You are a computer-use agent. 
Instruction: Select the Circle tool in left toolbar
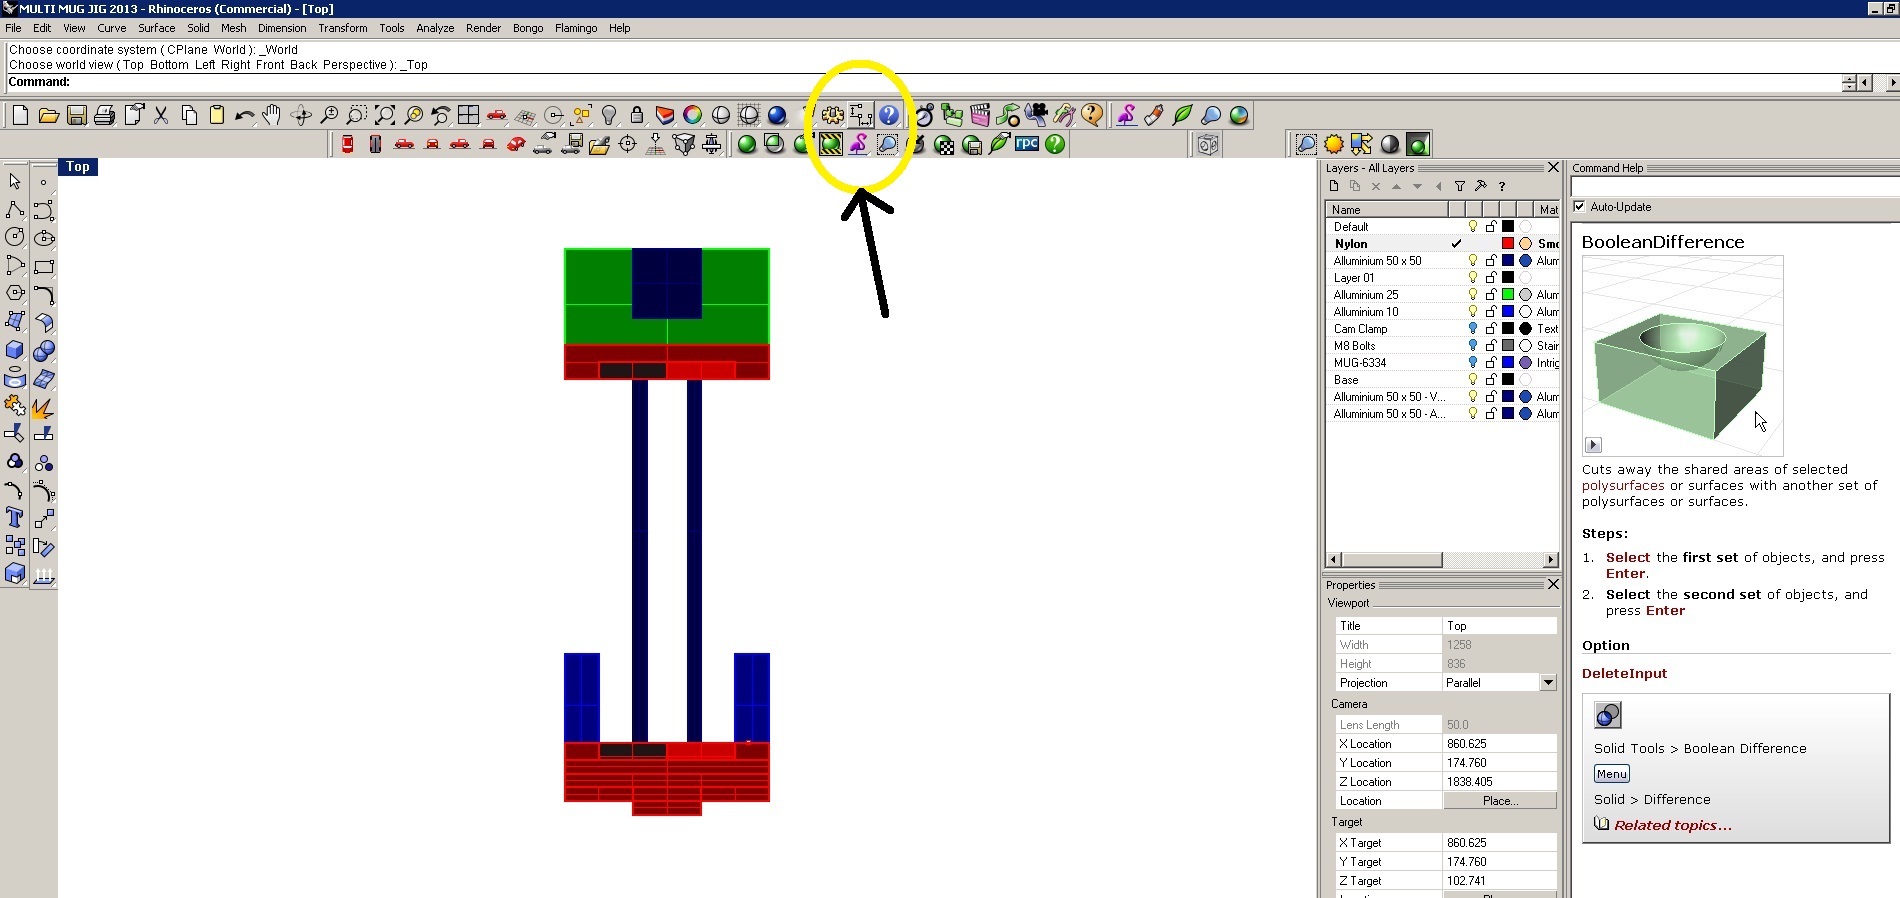click(15, 238)
